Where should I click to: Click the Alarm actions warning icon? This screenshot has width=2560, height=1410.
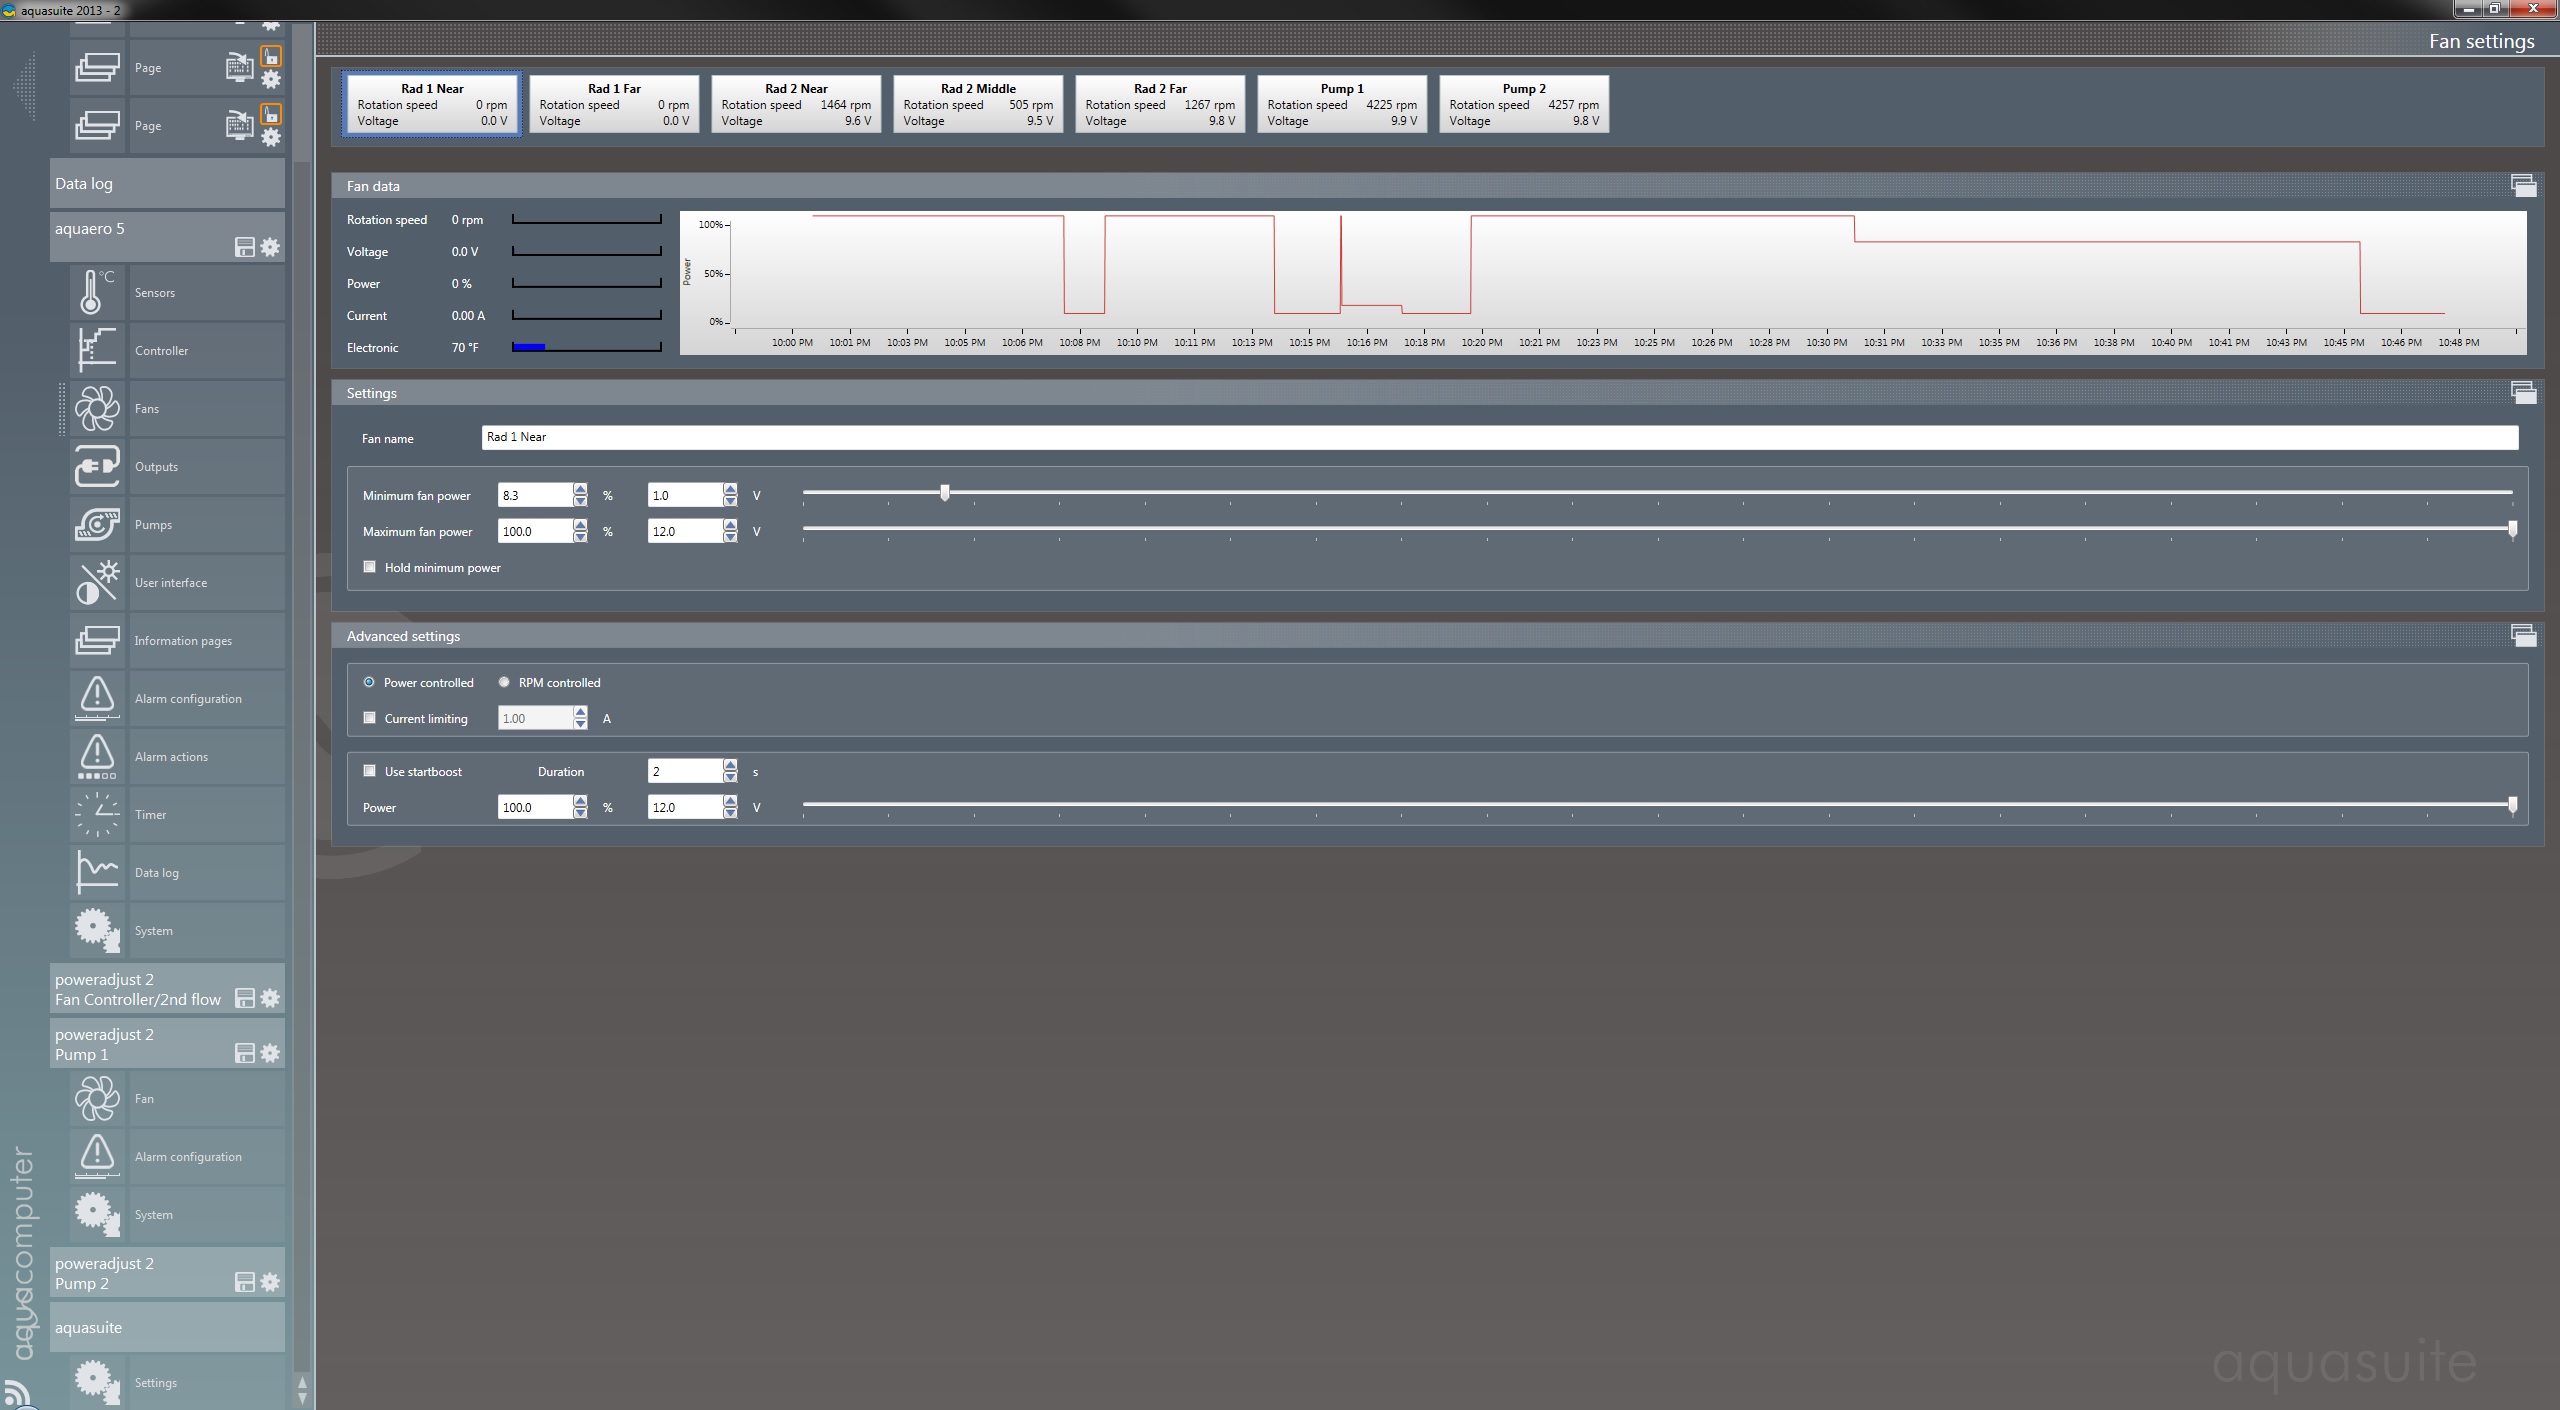pos(97,756)
